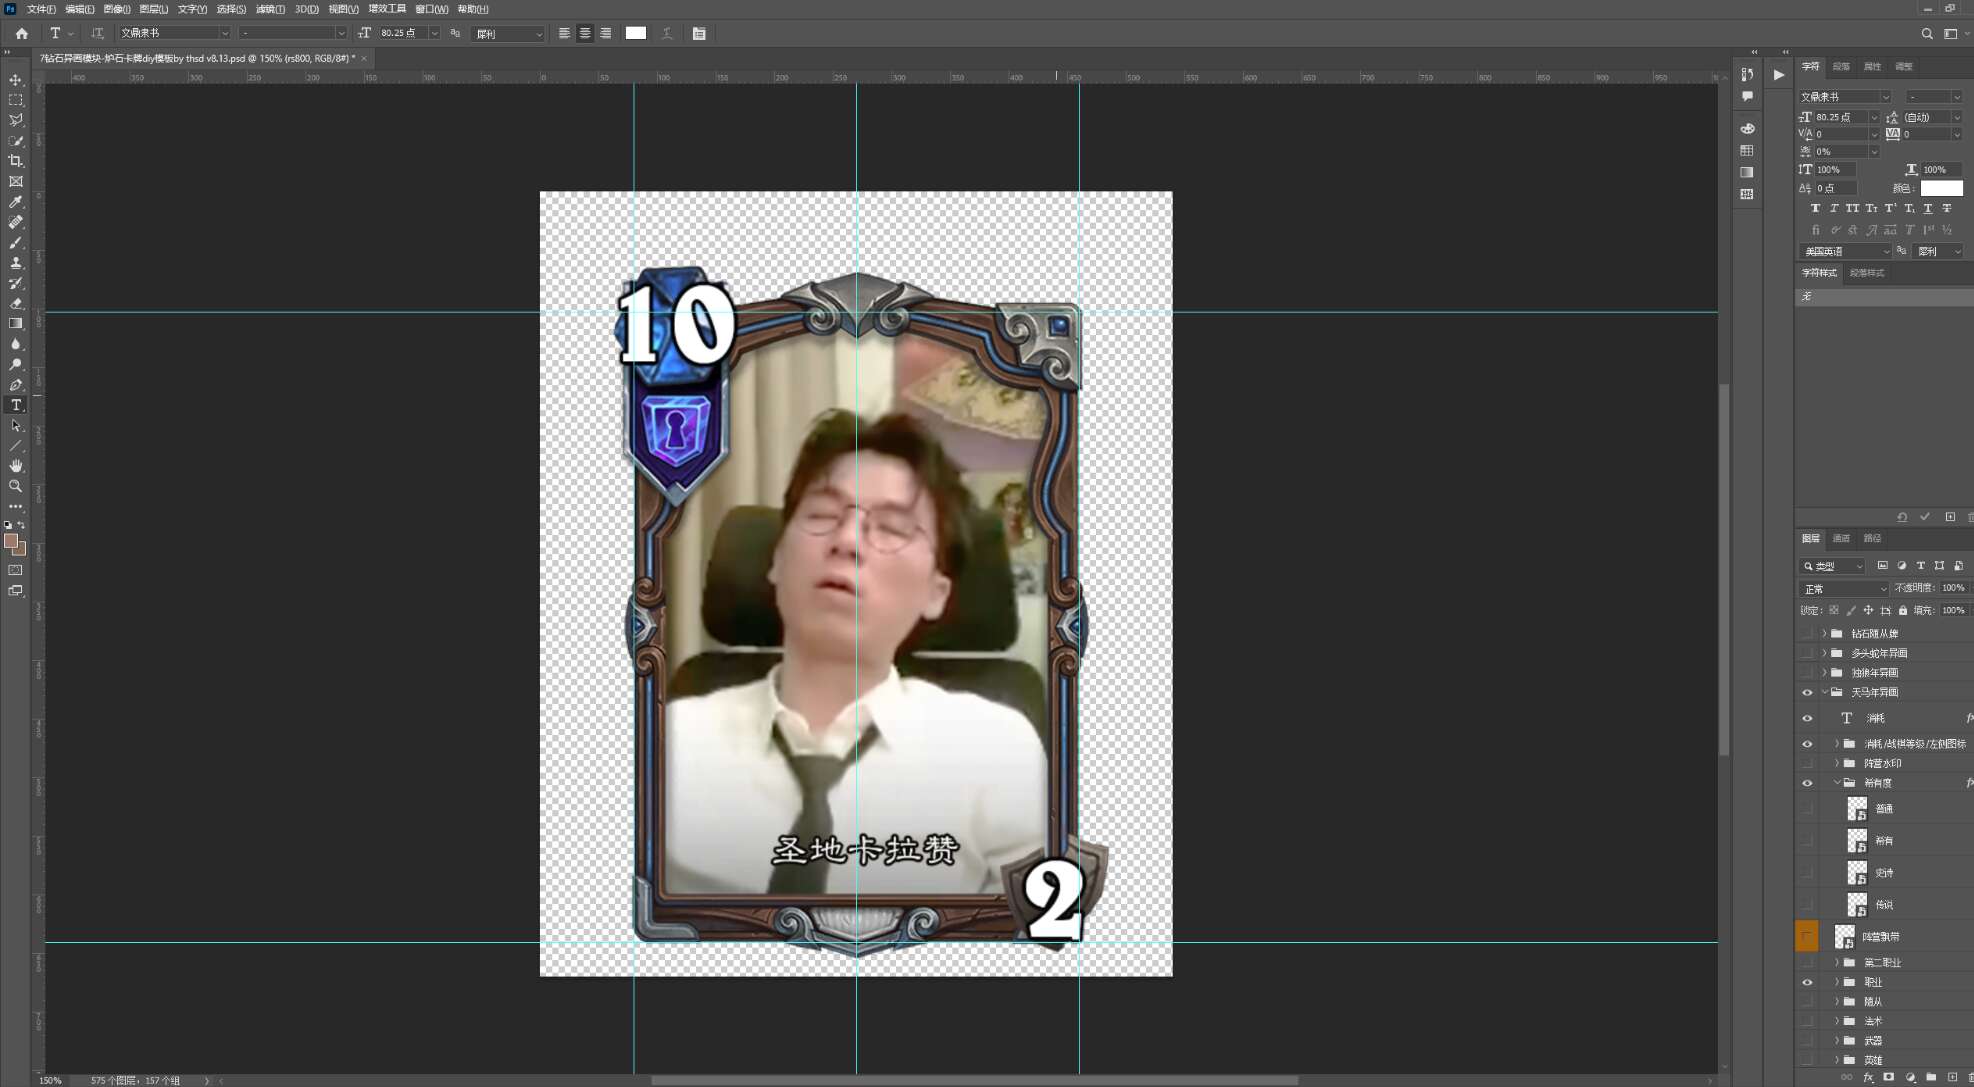Open the 滤镜(T) menu
The width and height of the screenshot is (1974, 1087).
point(270,9)
